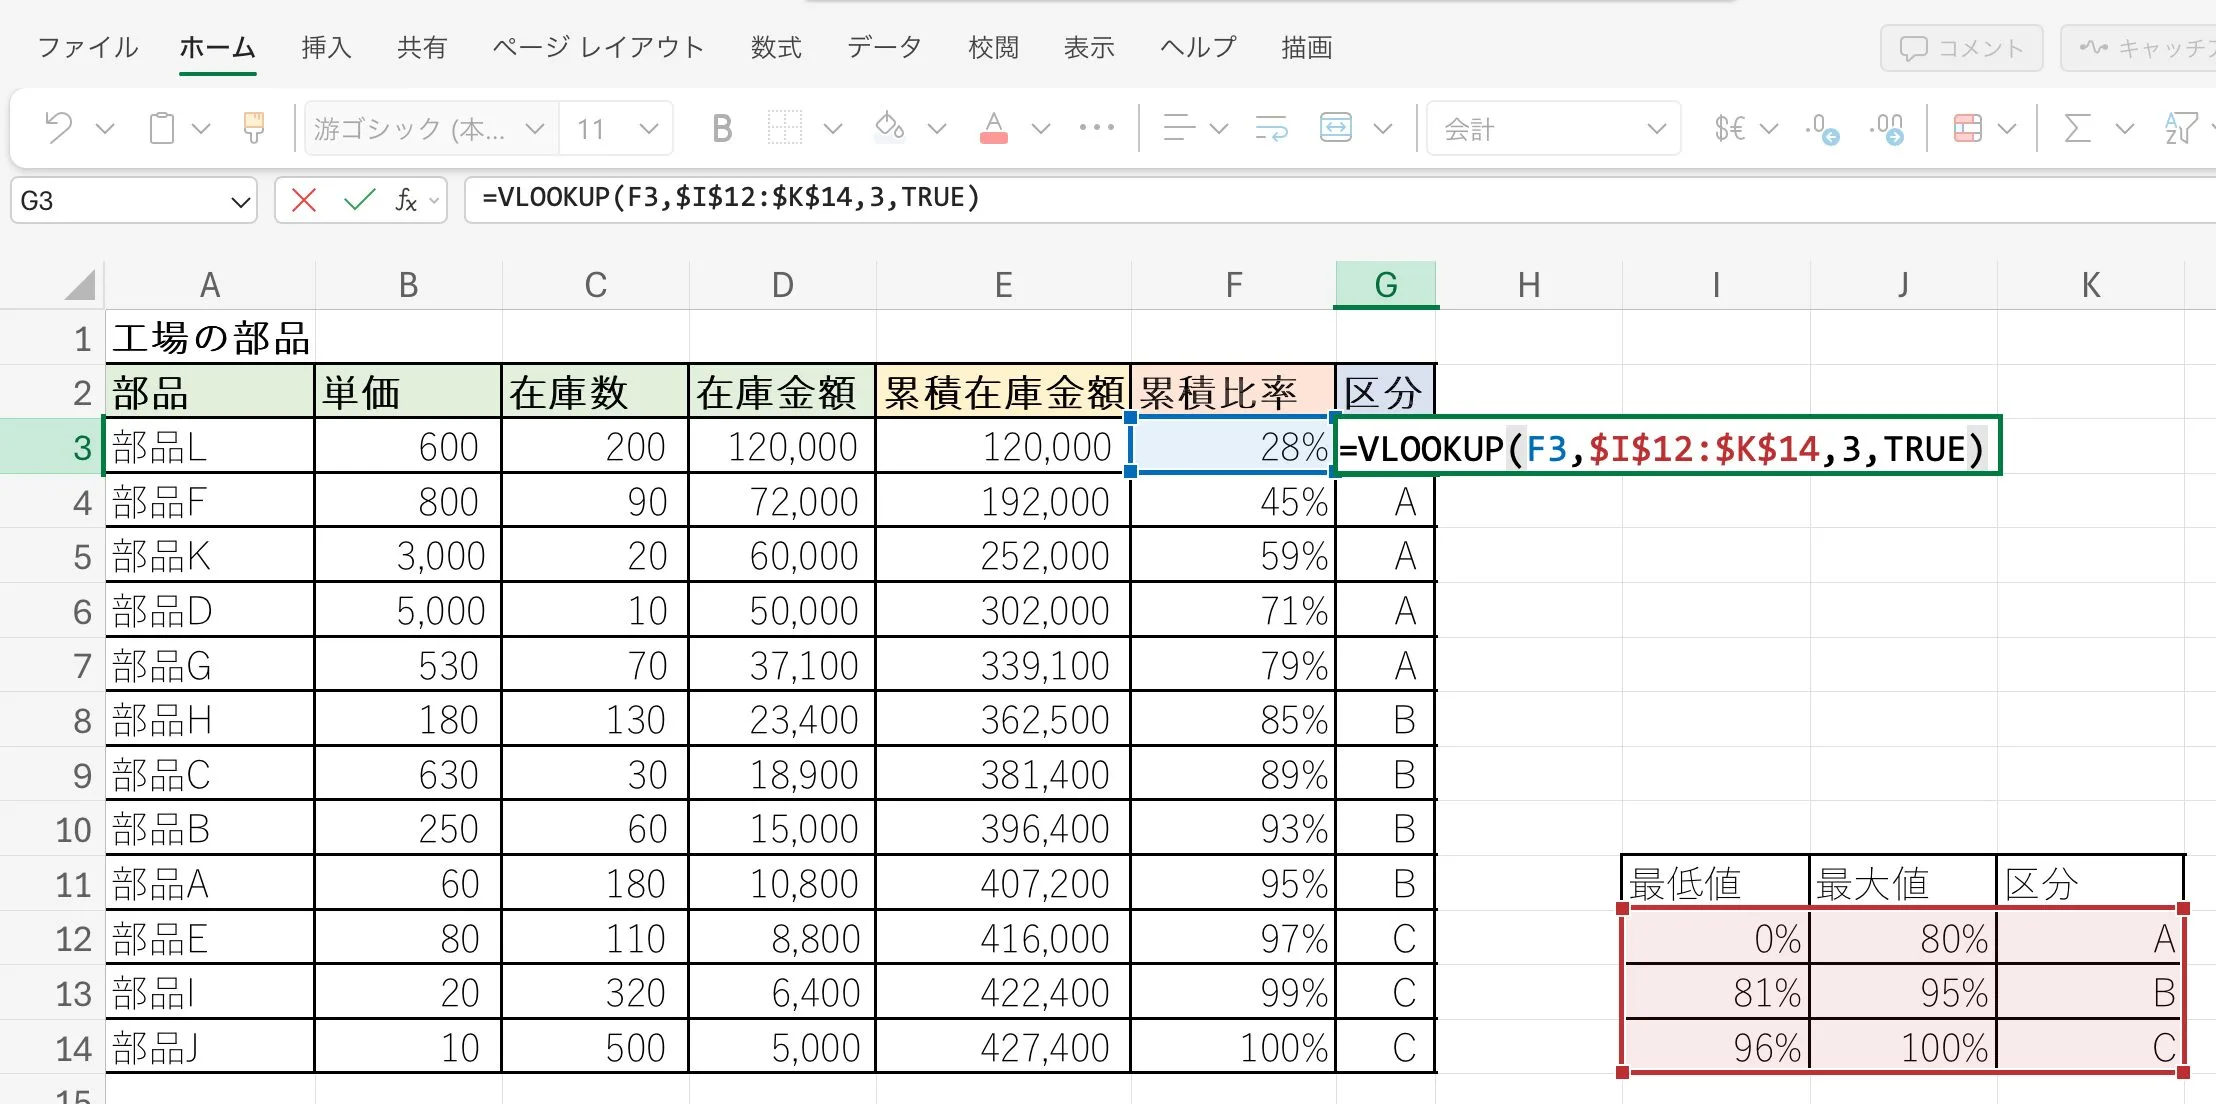This screenshot has width=2216, height=1104.
Task: Click the fill color bucket icon
Action: (889, 128)
